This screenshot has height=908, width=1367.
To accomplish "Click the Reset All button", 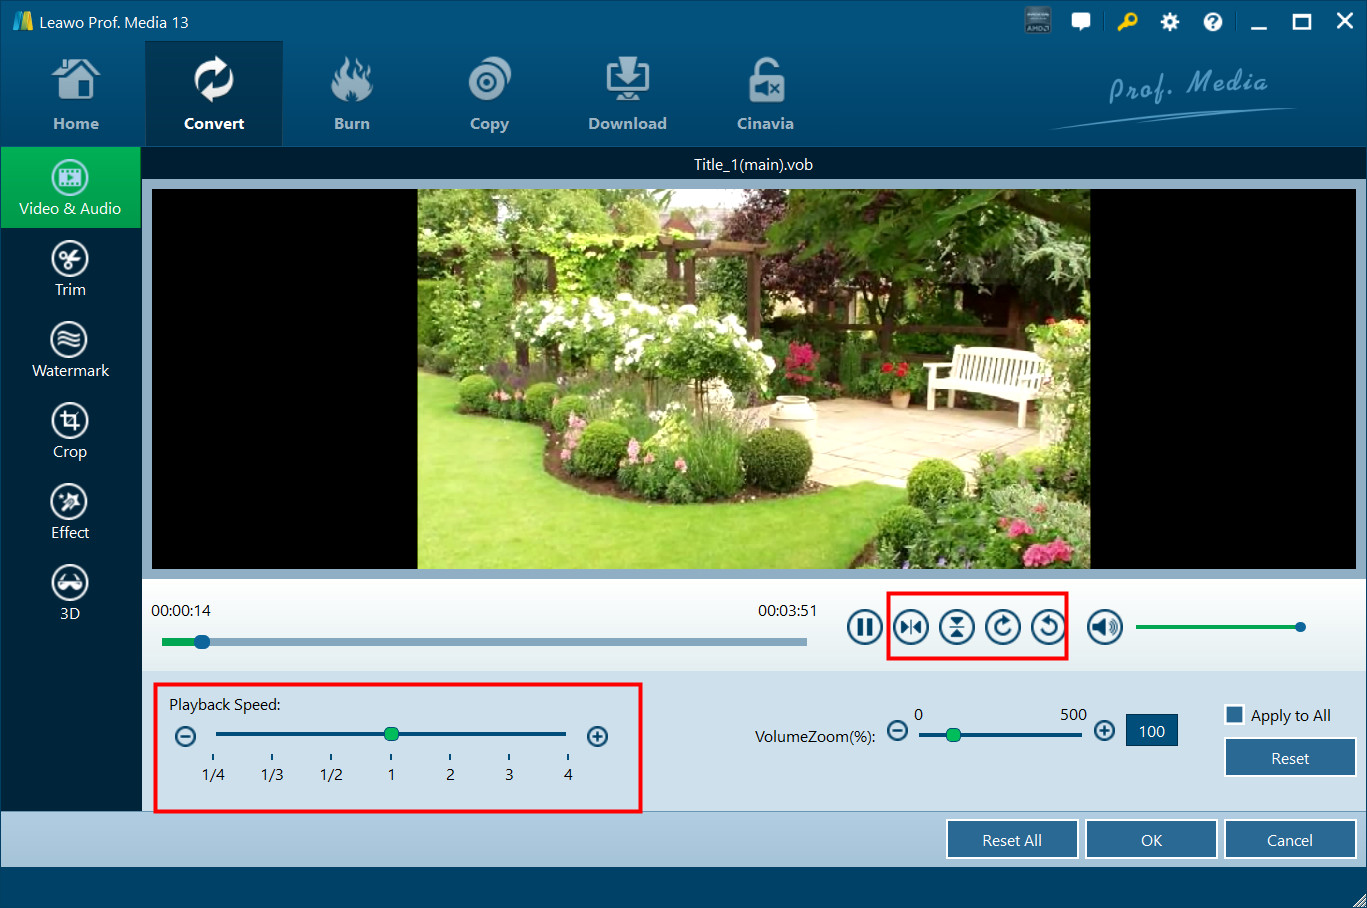I will pos(1012,840).
